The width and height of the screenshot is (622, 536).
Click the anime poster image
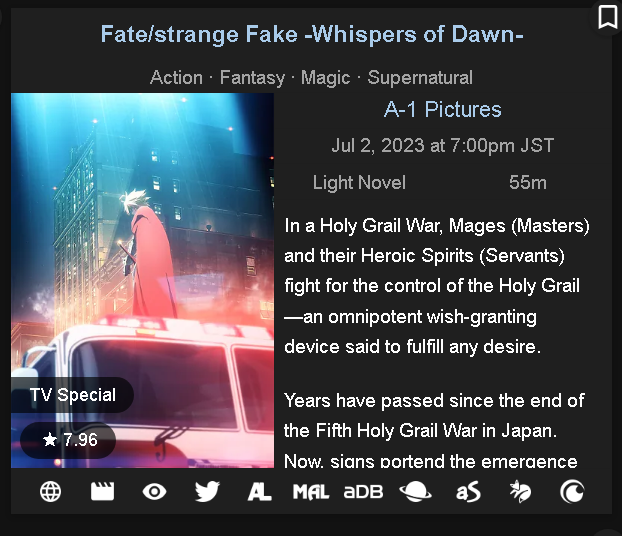142,280
